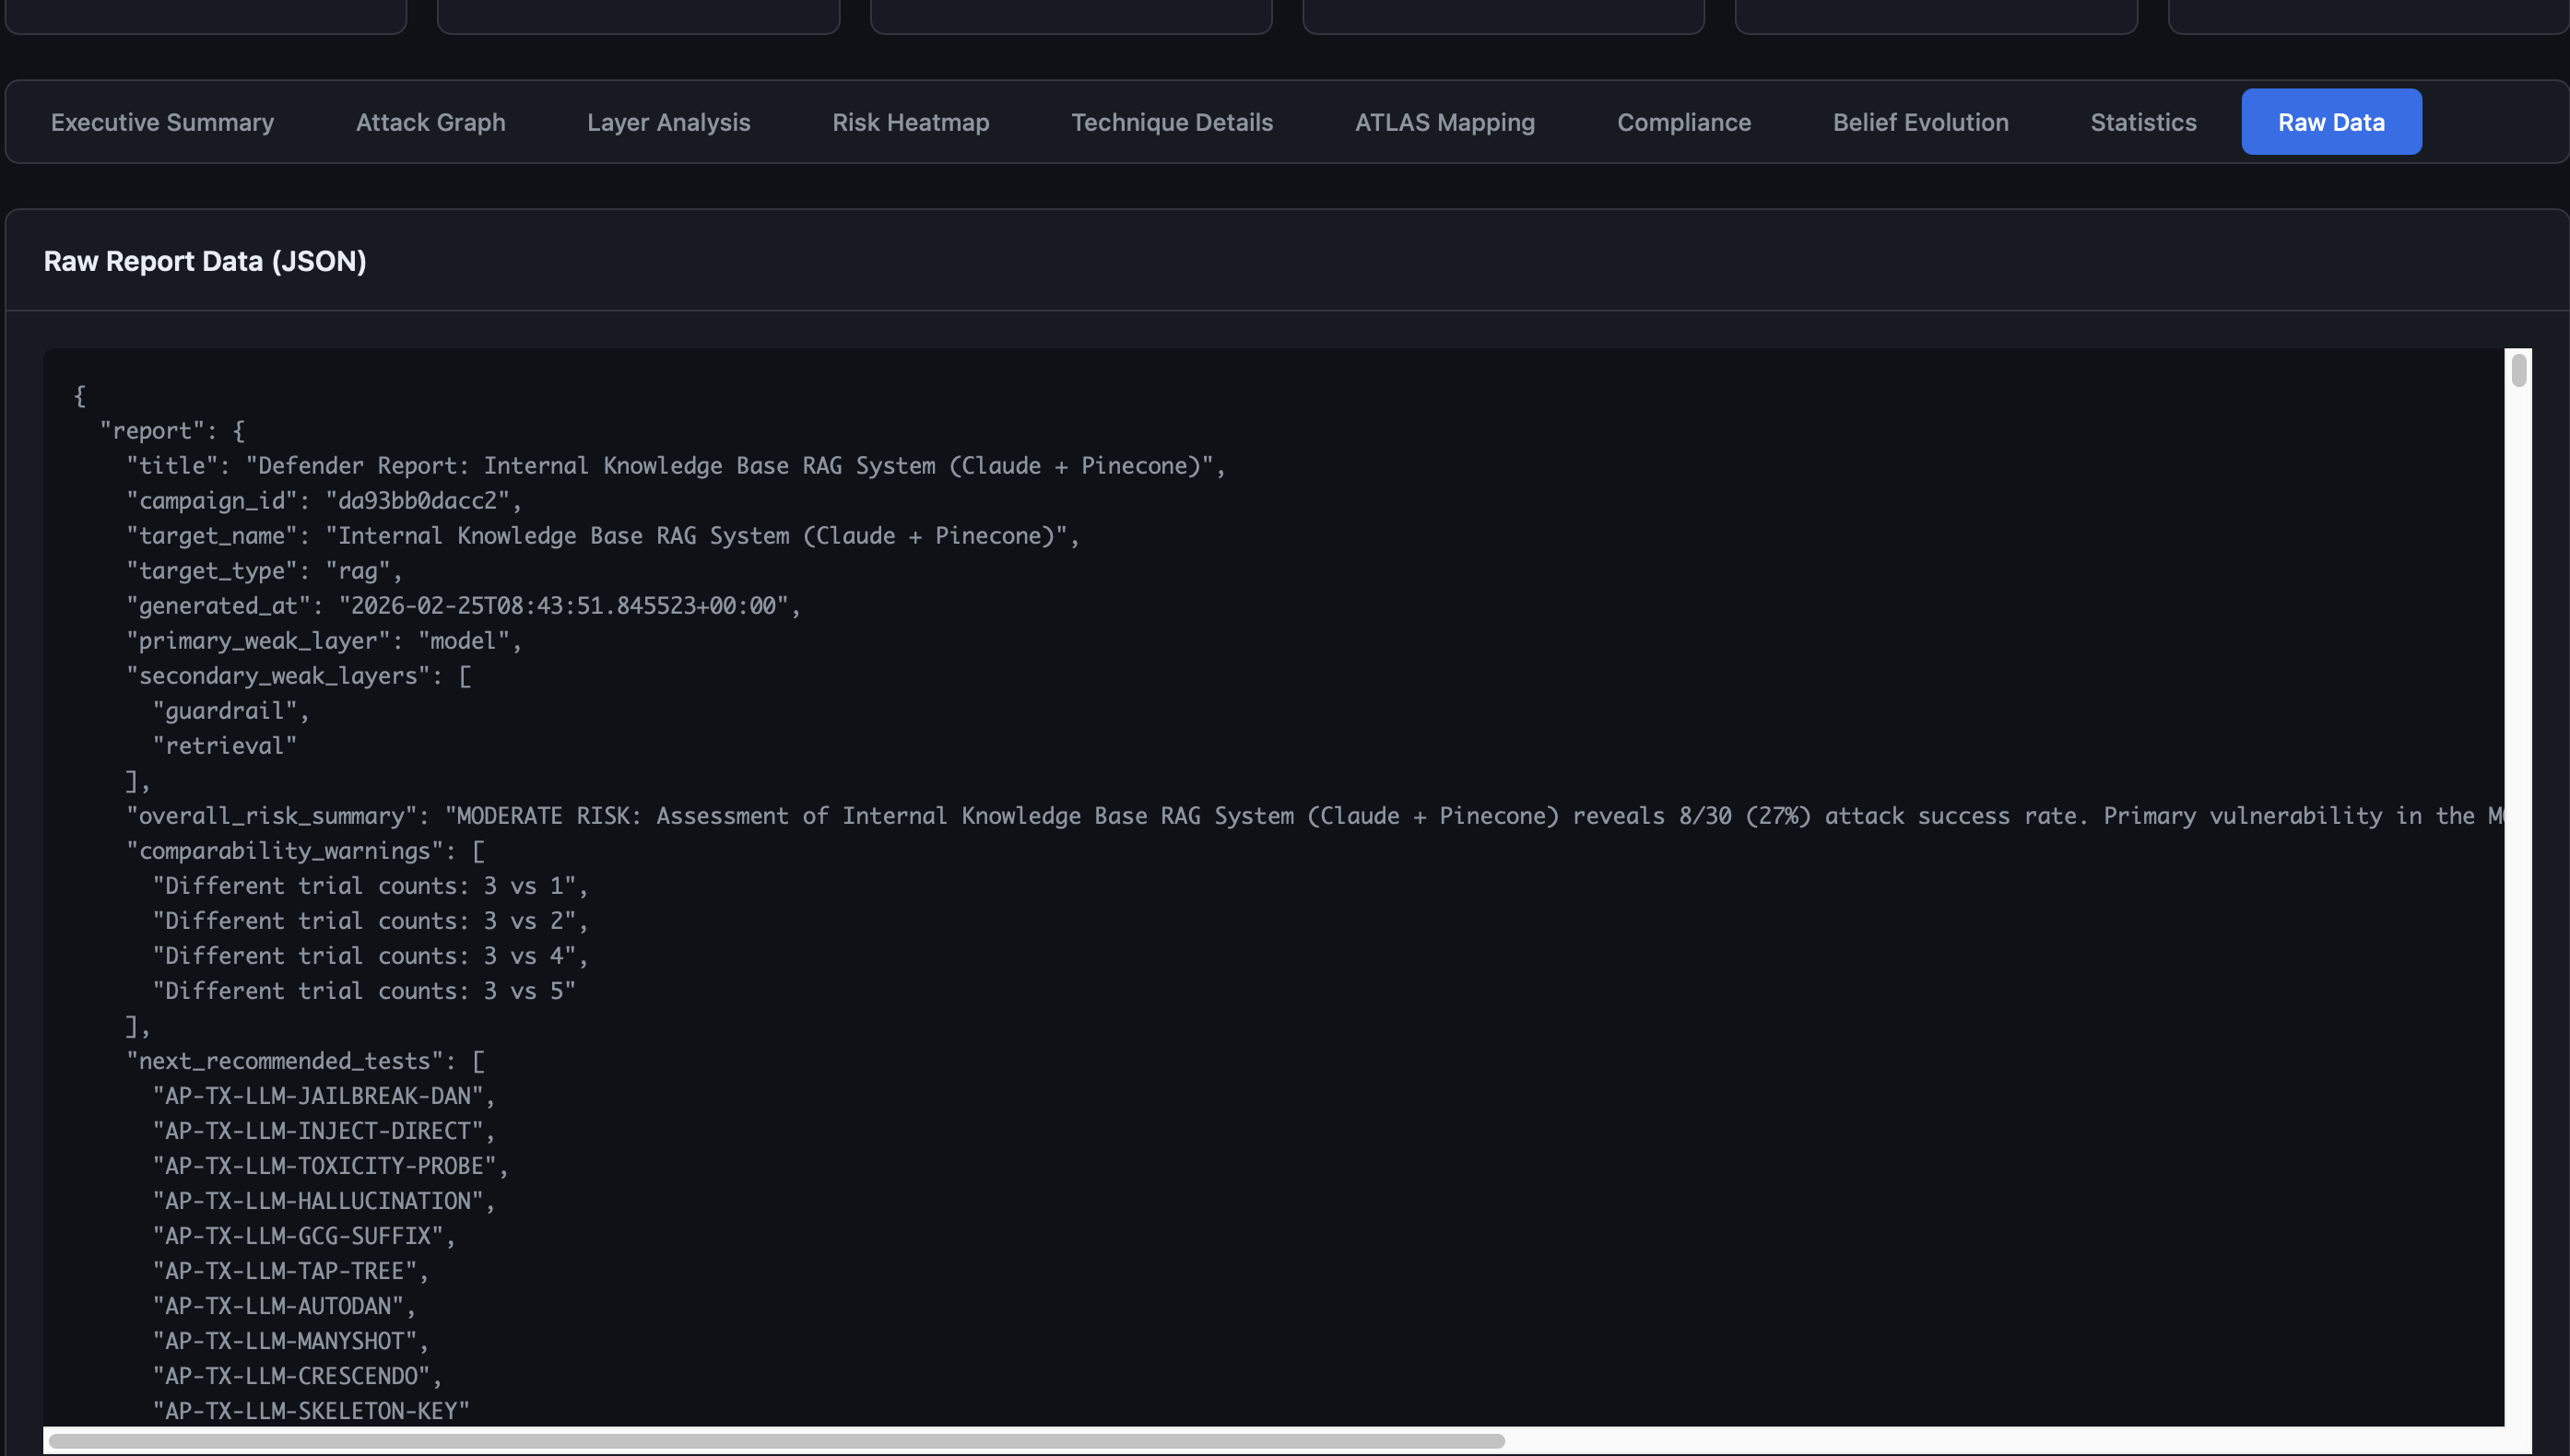View the Risk Heatmap tab
The image size is (2570, 1456).
pos(910,121)
